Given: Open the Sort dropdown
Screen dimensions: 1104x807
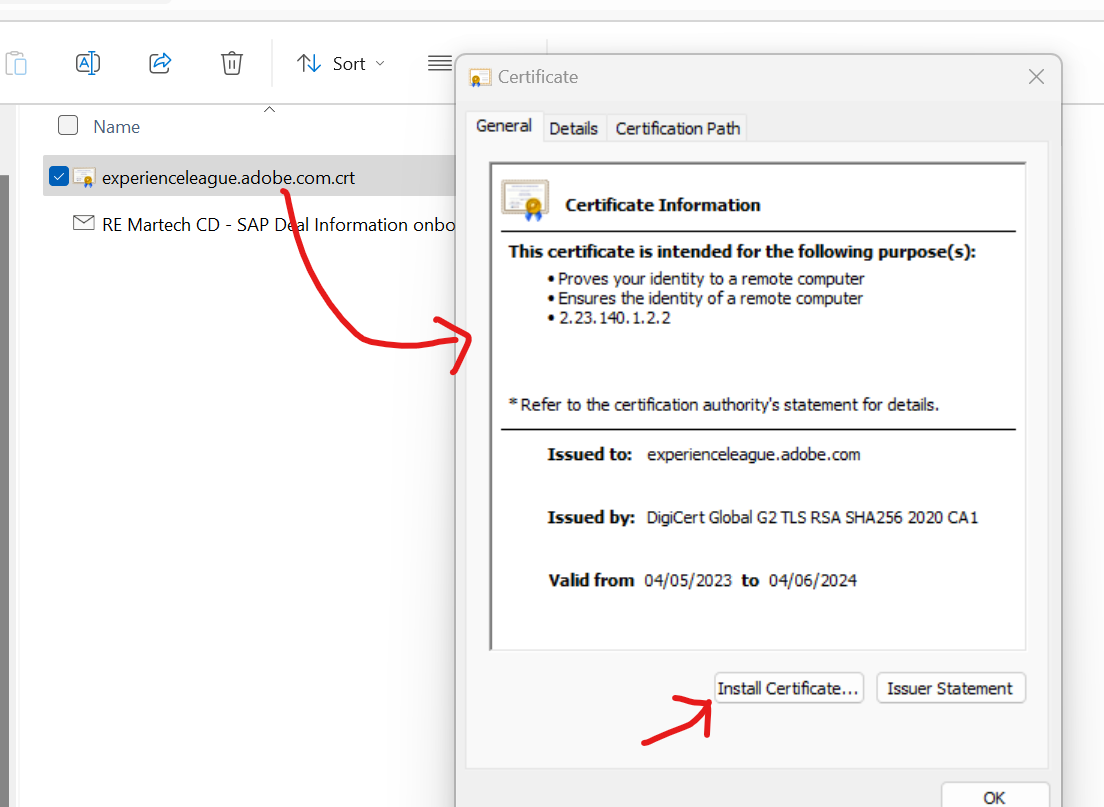Looking at the screenshot, I should pos(350,63).
